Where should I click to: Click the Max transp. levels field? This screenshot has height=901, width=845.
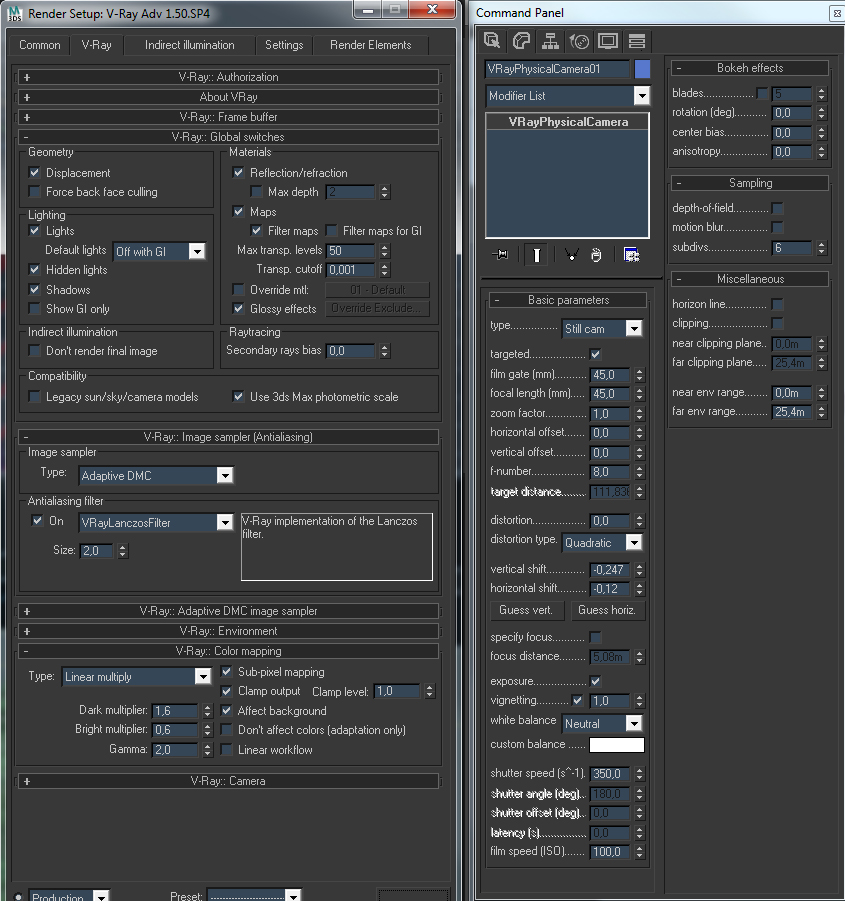click(x=350, y=251)
